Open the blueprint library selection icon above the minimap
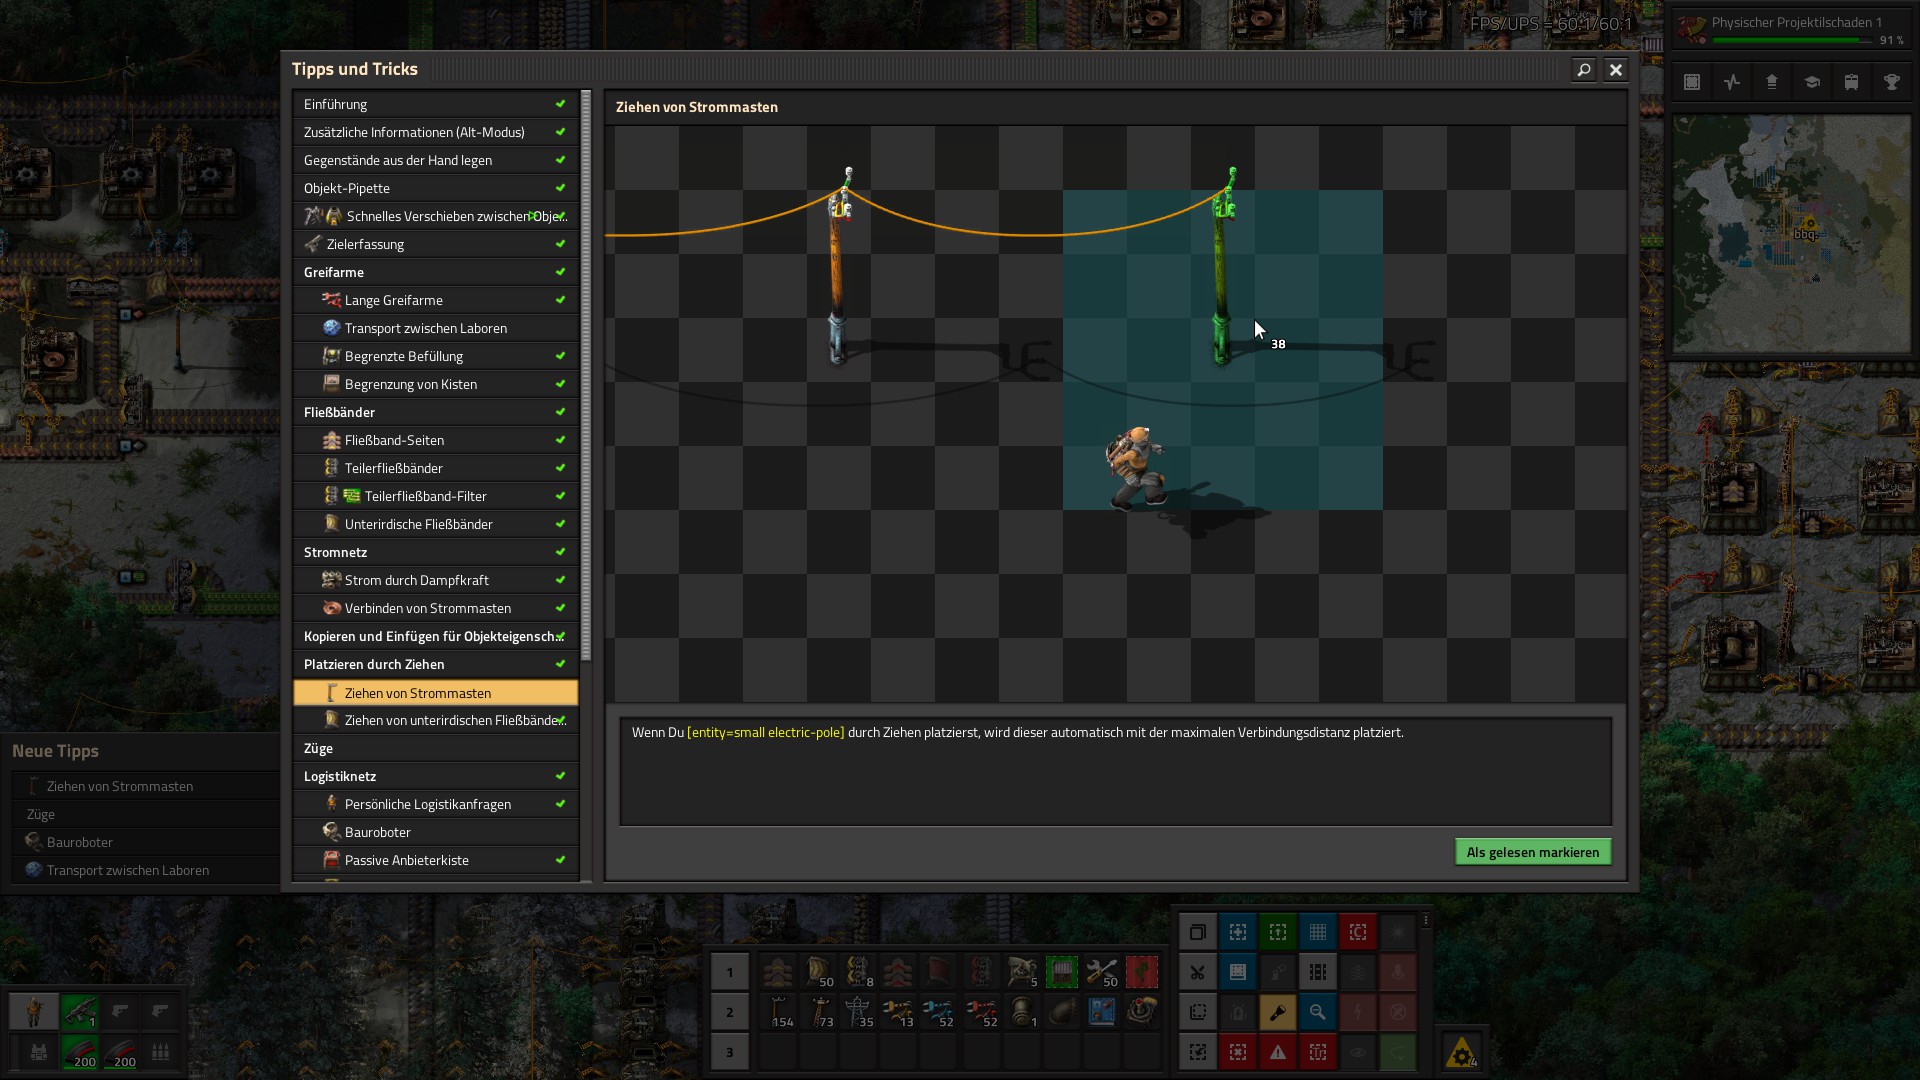Image resolution: width=1920 pixels, height=1080 pixels. click(x=1692, y=83)
